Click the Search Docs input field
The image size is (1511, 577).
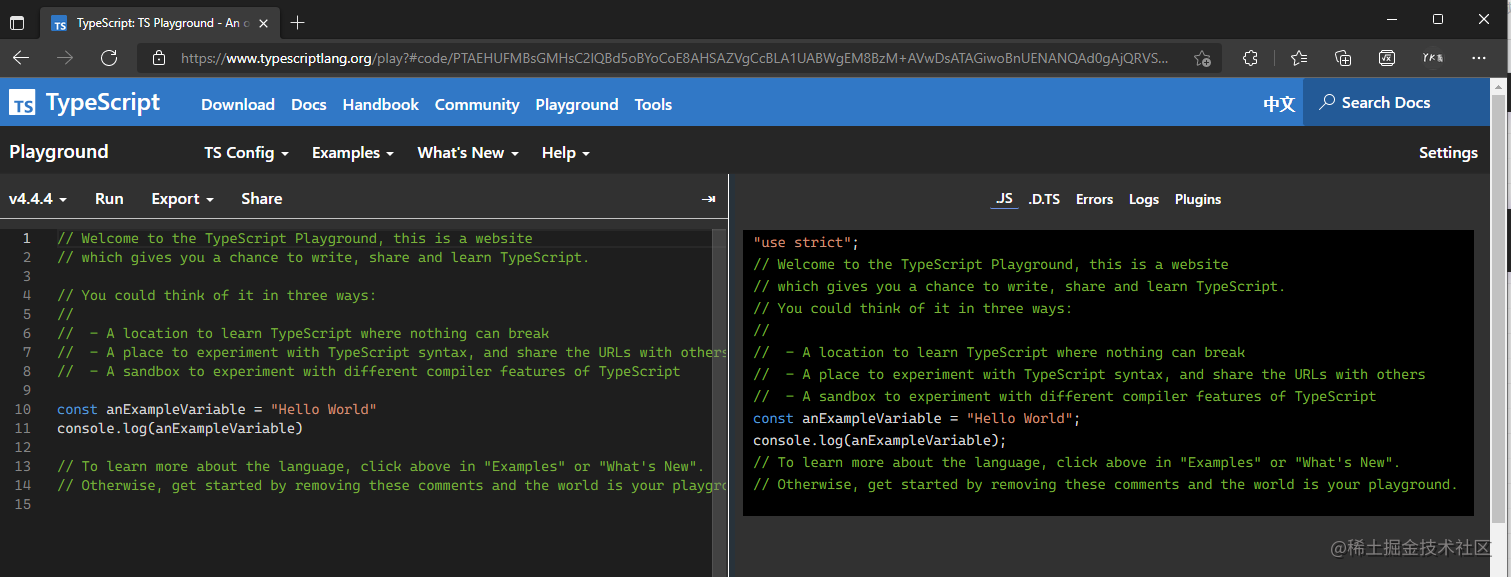click(1395, 102)
